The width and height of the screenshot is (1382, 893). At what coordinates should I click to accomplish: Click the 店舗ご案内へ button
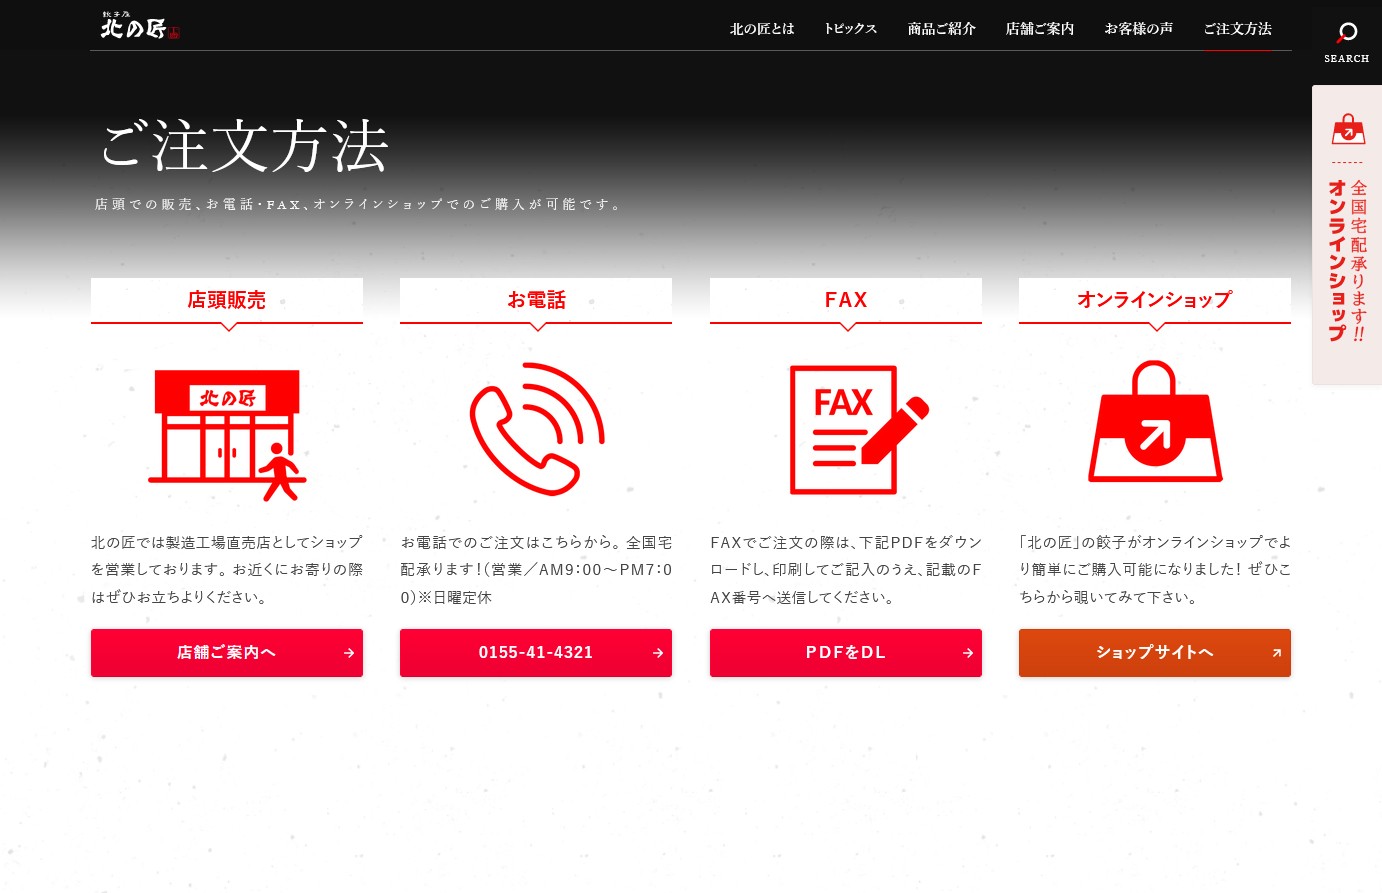pyautogui.click(x=227, y=653)
